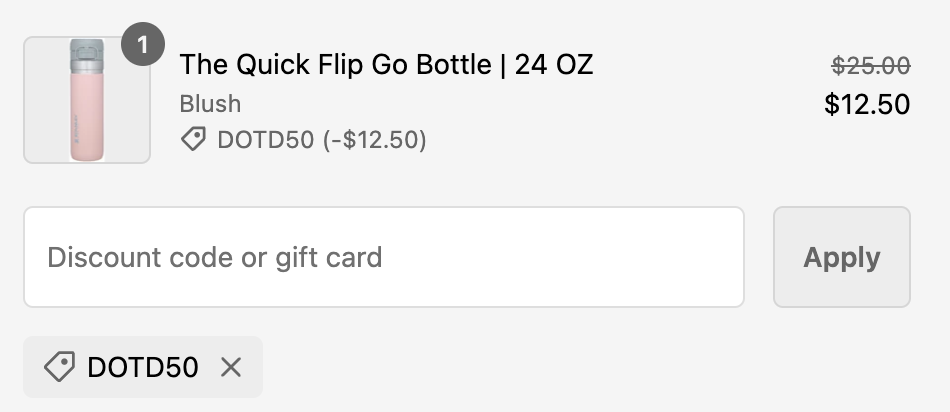Screen dimensions: 950x412
Task: Click the "(-$12.50)" savings amount under Blush
Action: (x=375, y=140)
